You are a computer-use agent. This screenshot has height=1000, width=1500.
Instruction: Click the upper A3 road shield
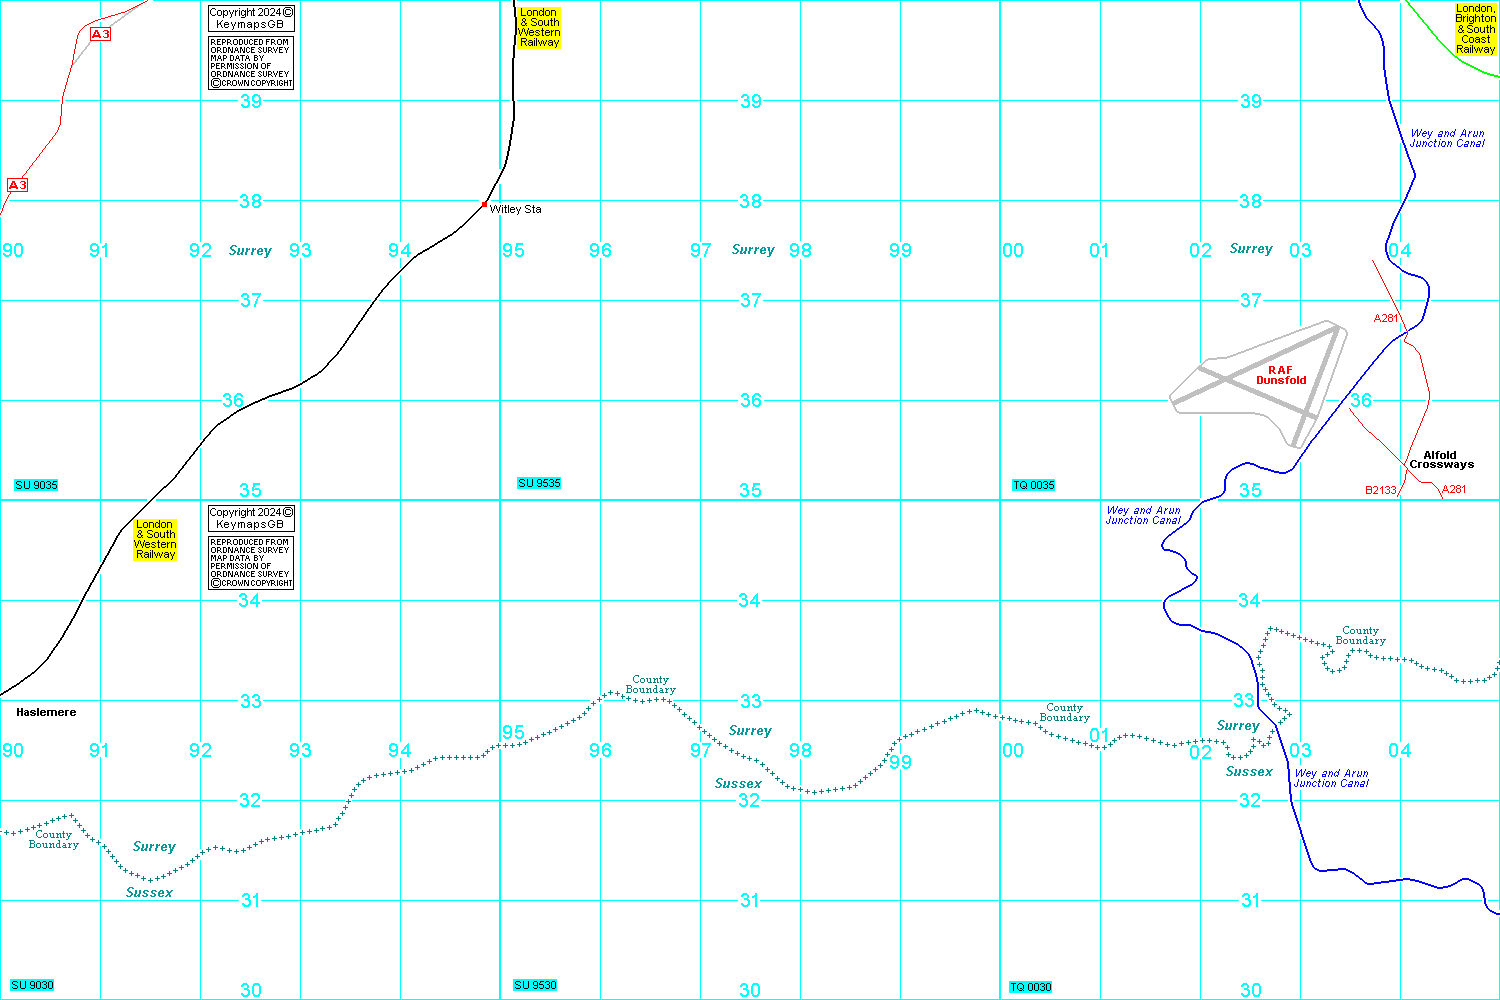(x=100, y=34)
